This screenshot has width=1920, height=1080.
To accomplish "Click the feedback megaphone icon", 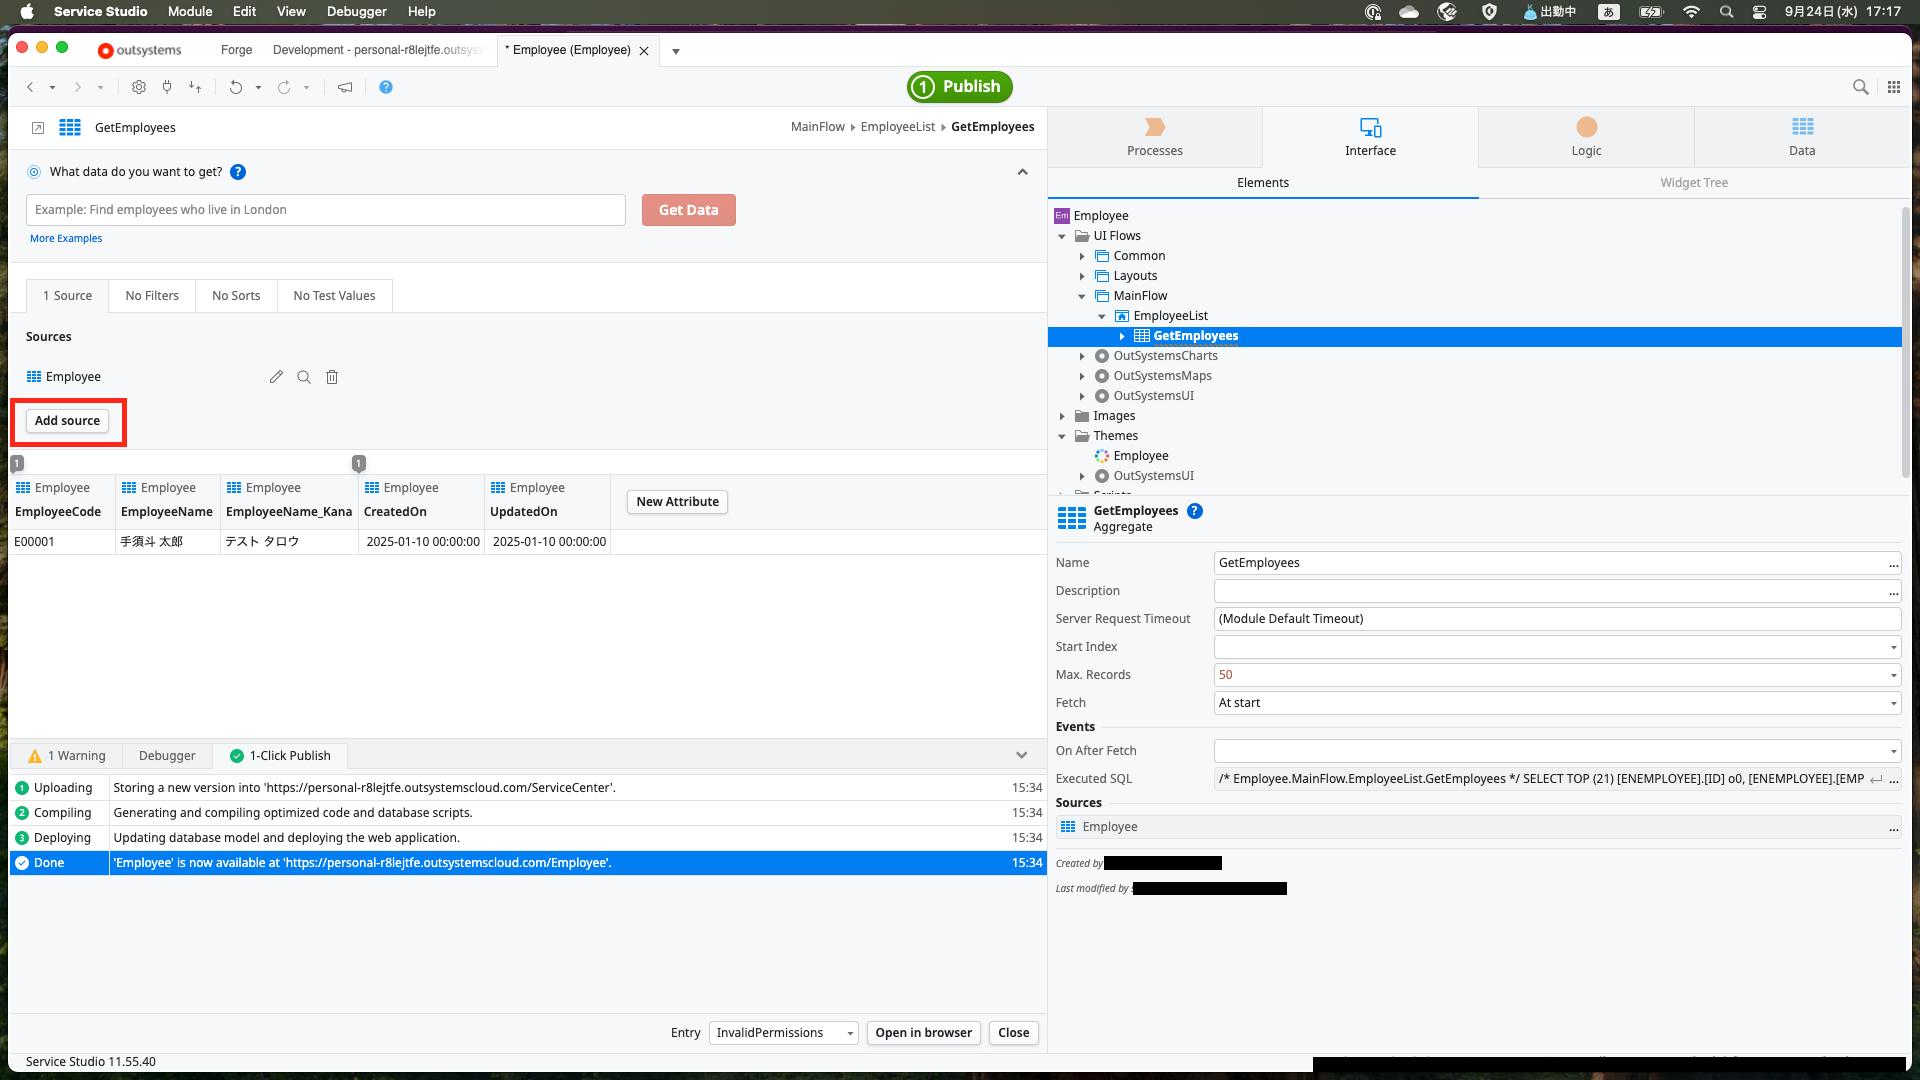I will (x=345, y=87).
